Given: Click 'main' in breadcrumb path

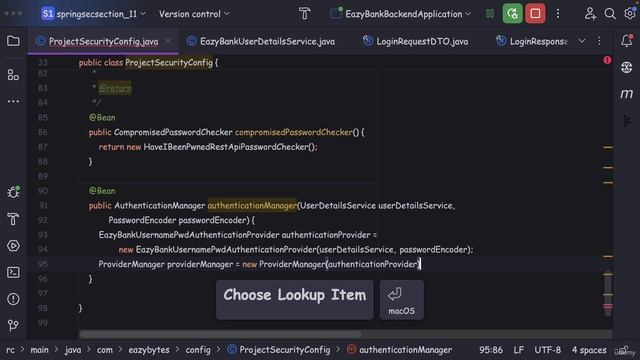Looking at the screenshot, I should point(39,350).
